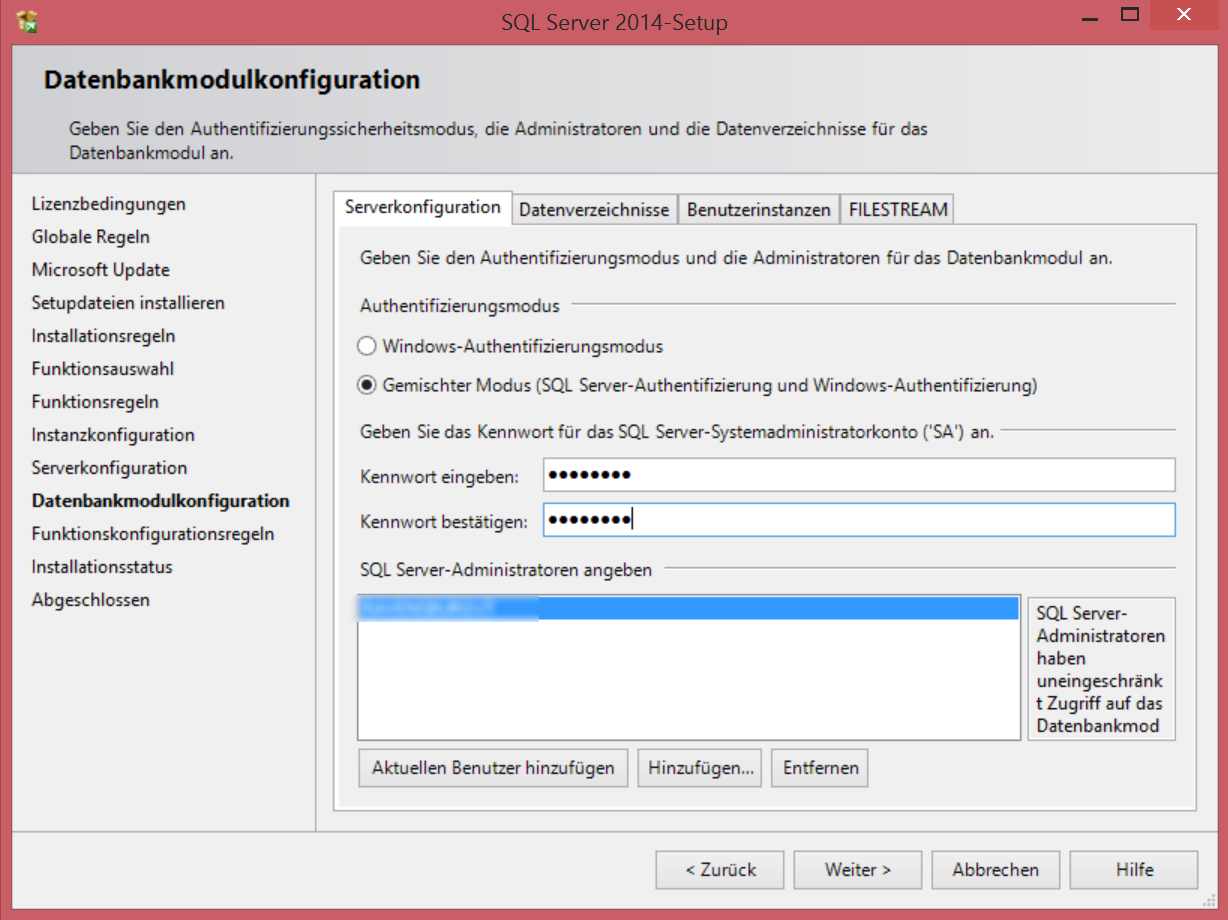Viewport: 1228px width, 920px height.
Task: Minimize the setup window
Action: (x=1084, y=15)
